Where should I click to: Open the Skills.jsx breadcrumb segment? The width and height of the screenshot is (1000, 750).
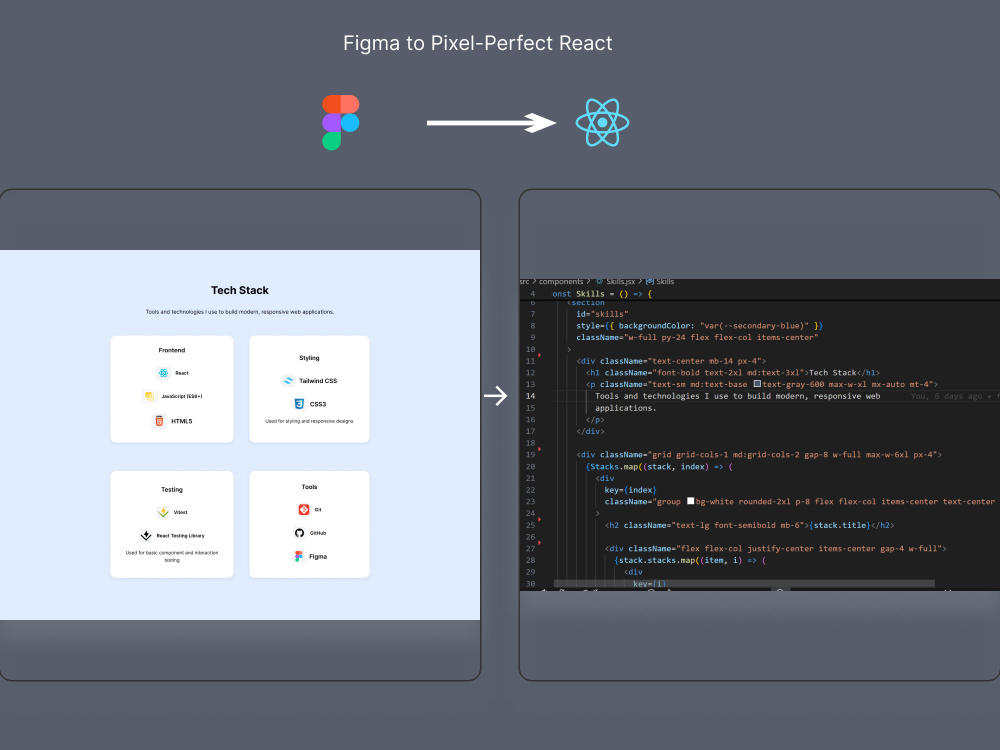coord(620,281)
